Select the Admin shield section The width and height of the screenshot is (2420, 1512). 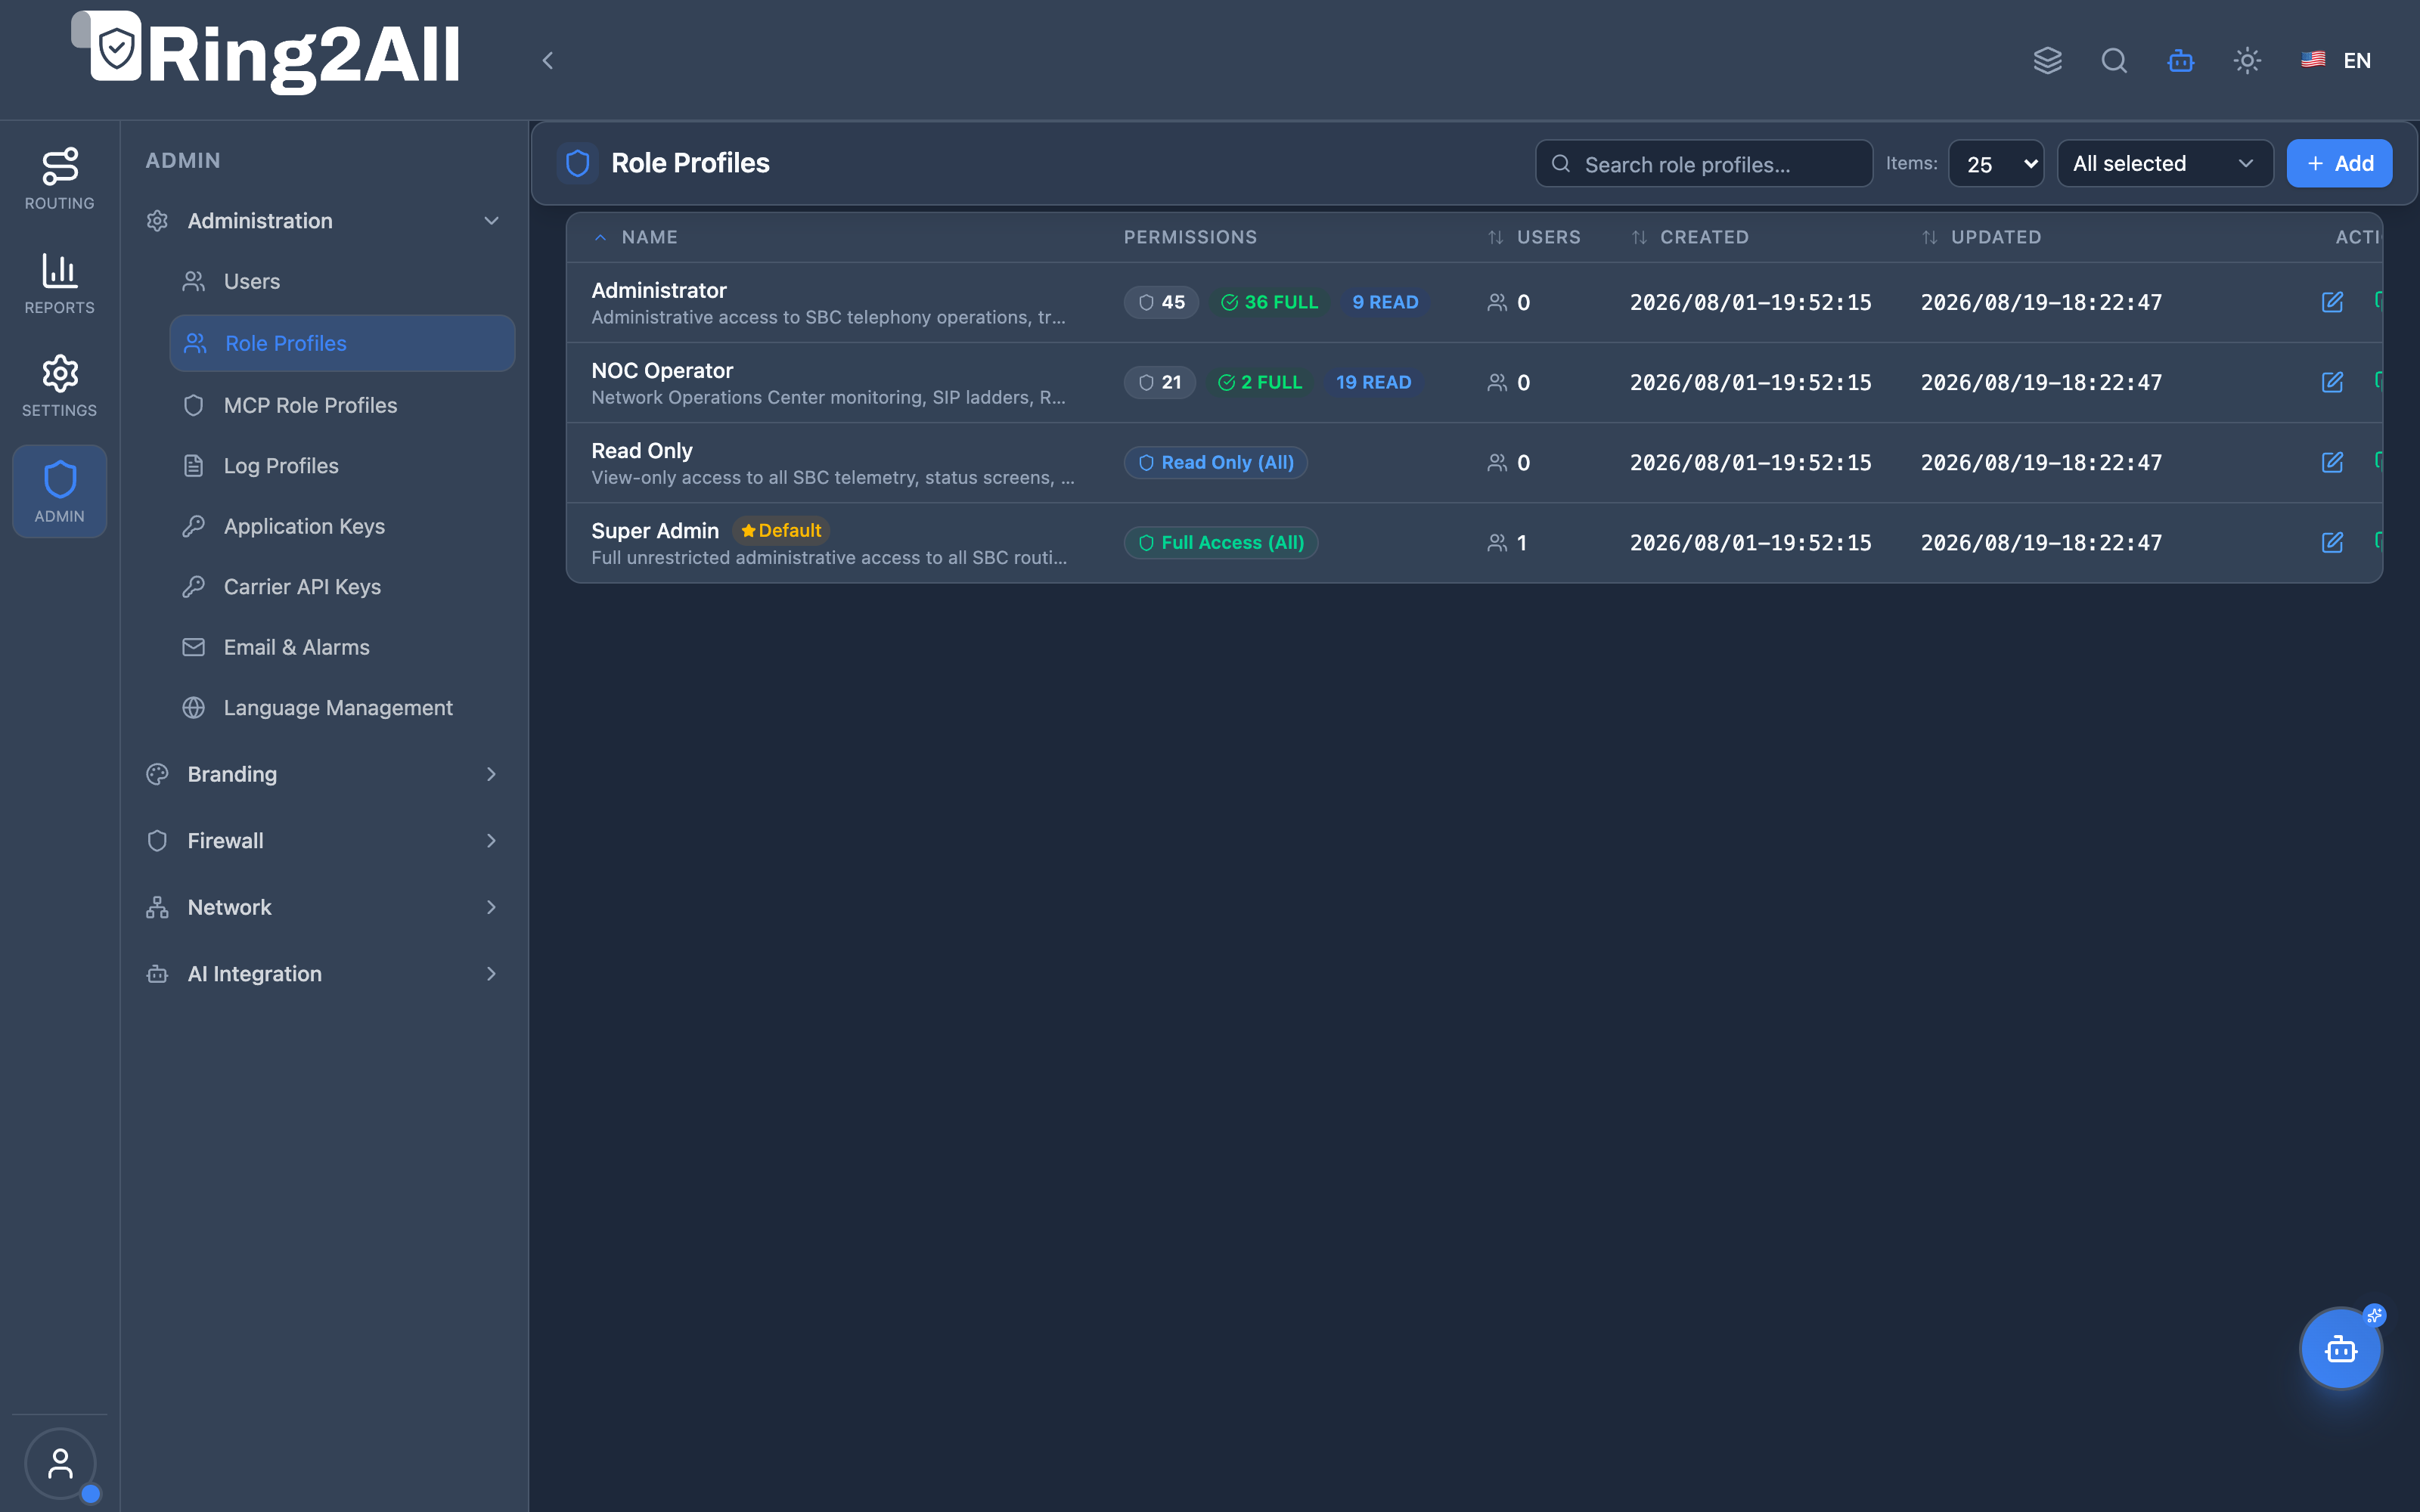[60, 491]
